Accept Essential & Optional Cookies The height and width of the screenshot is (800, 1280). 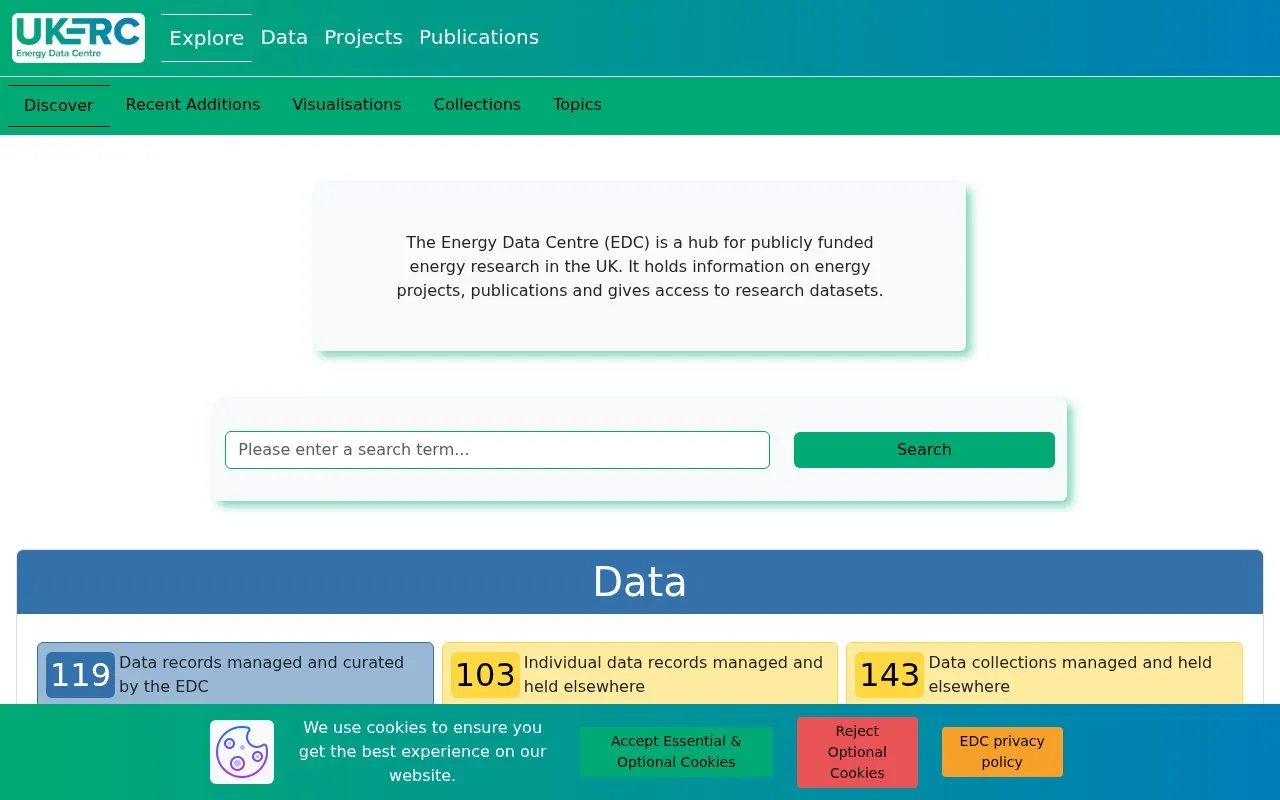coord(676,752)
